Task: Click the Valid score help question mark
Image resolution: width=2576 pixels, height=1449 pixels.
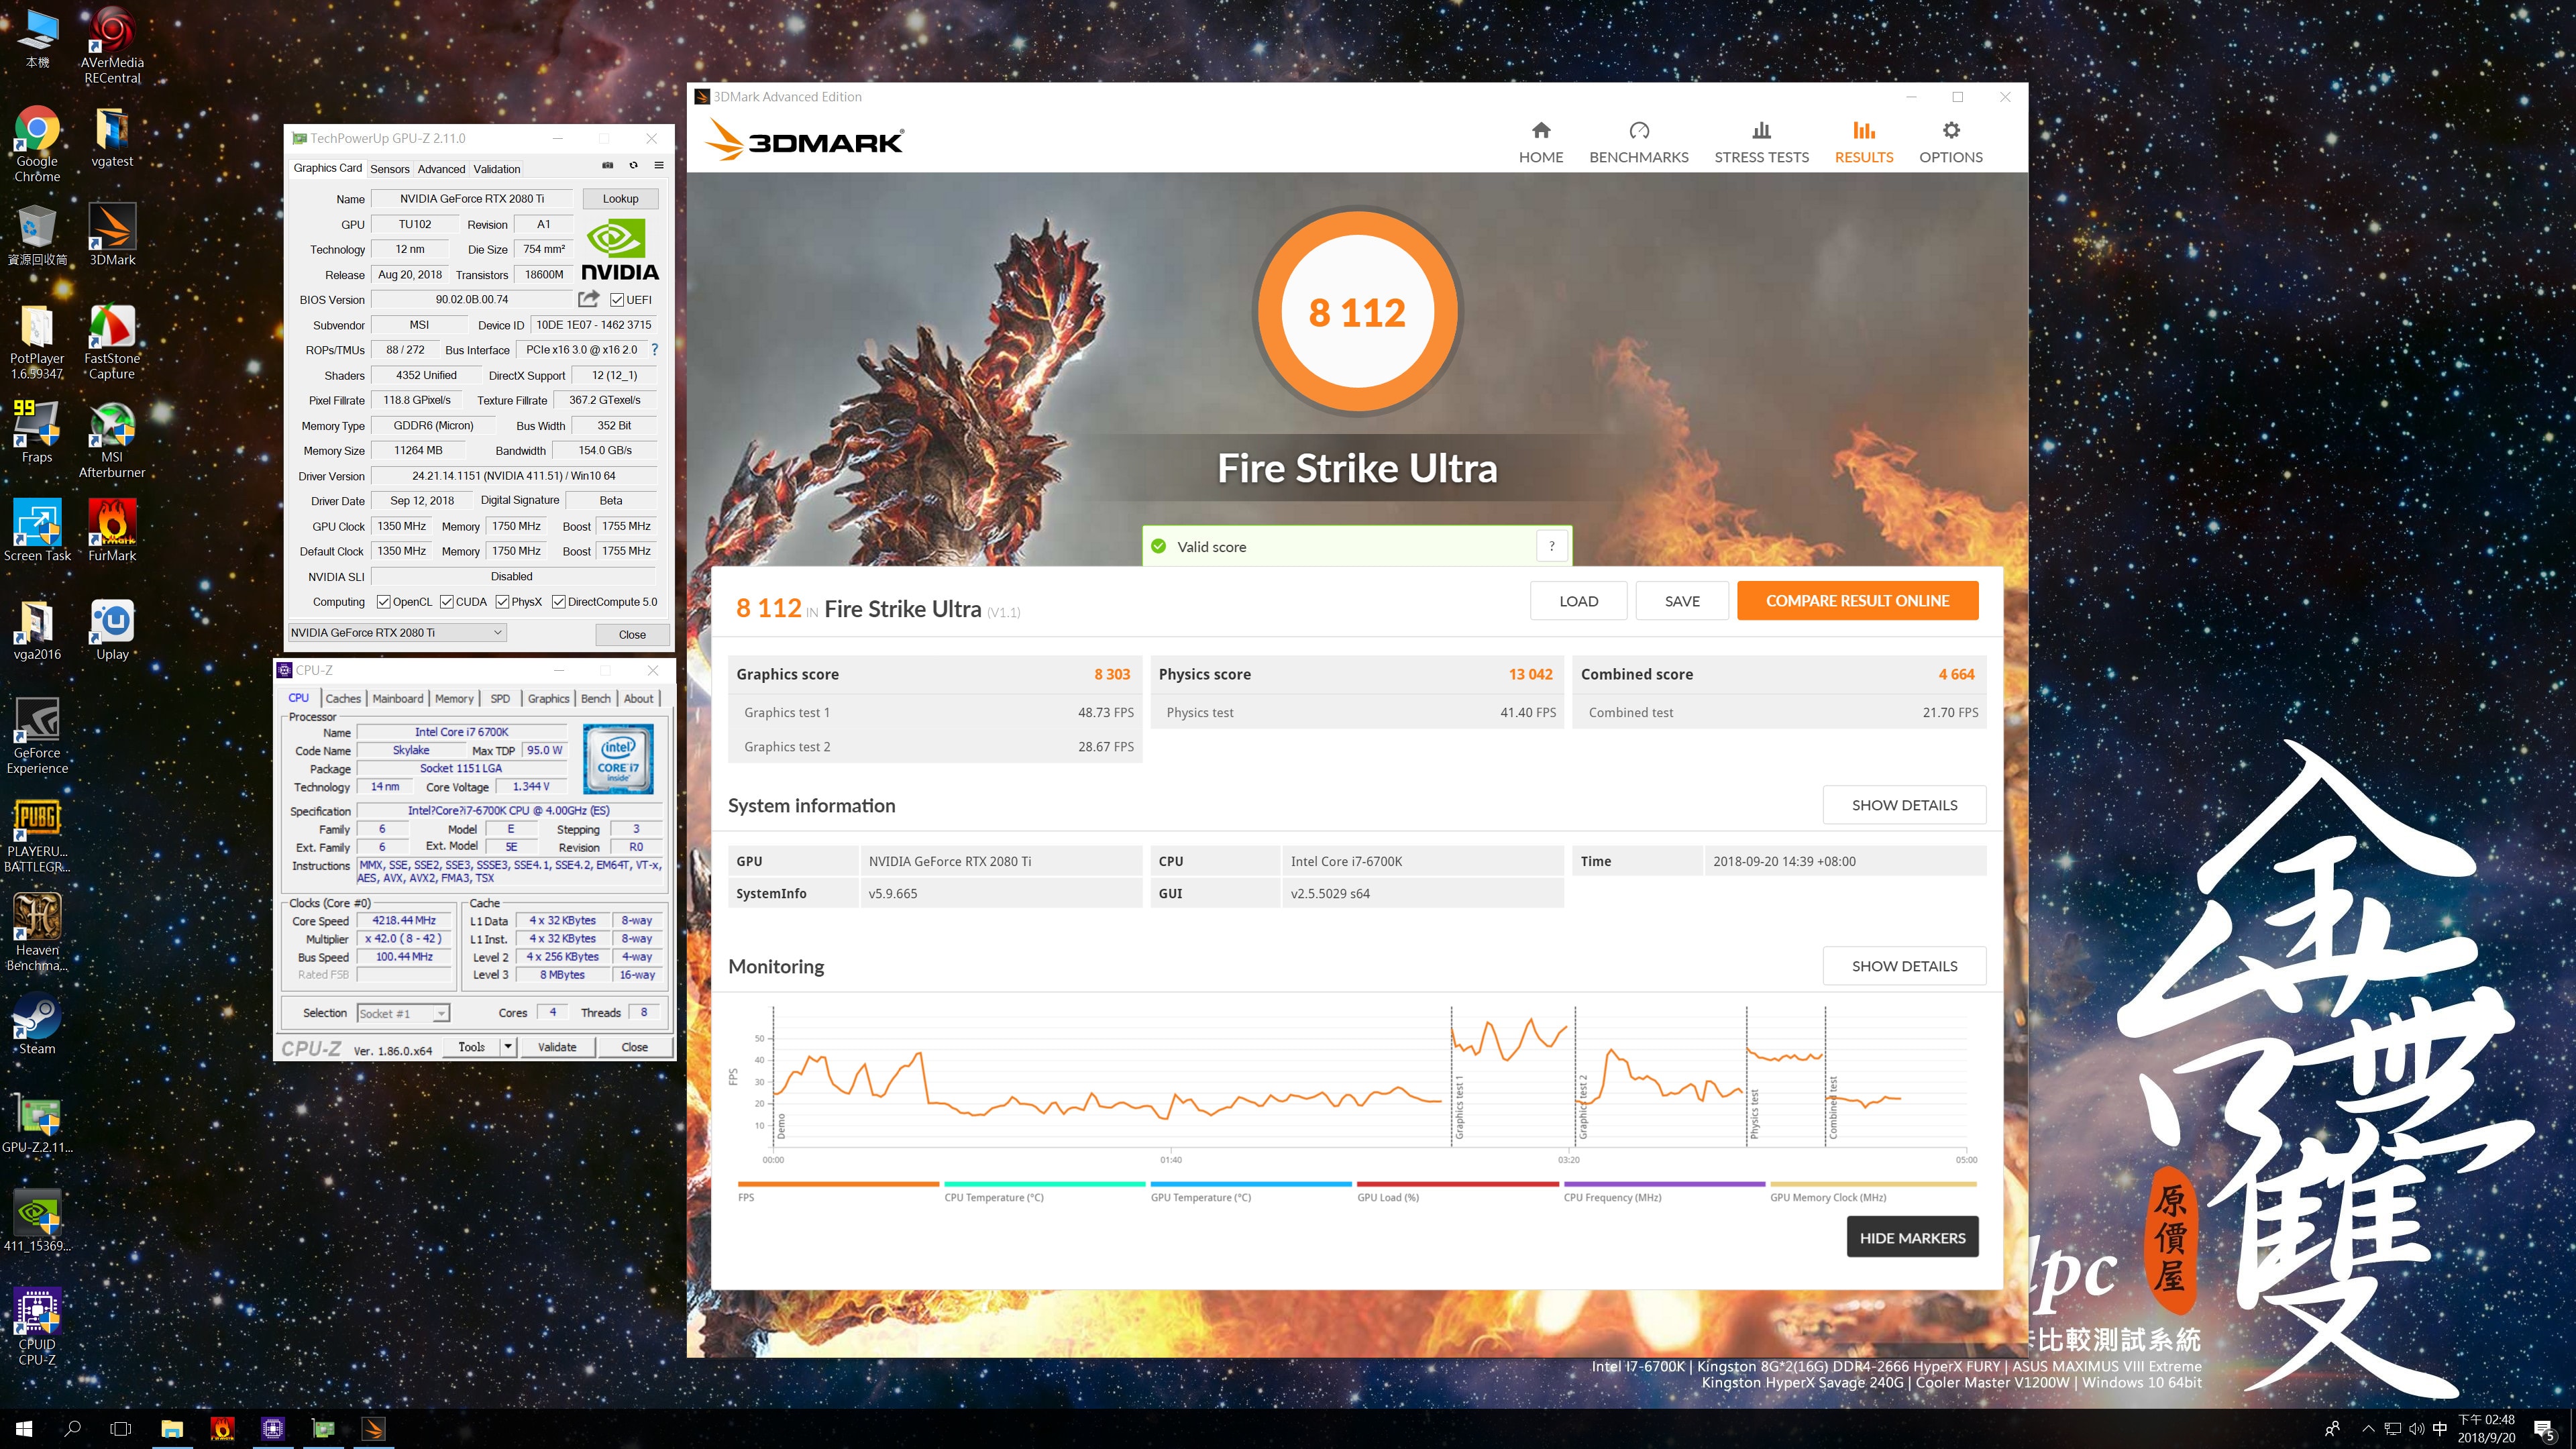Action: pyautogui.click(x=1551, y=546)
